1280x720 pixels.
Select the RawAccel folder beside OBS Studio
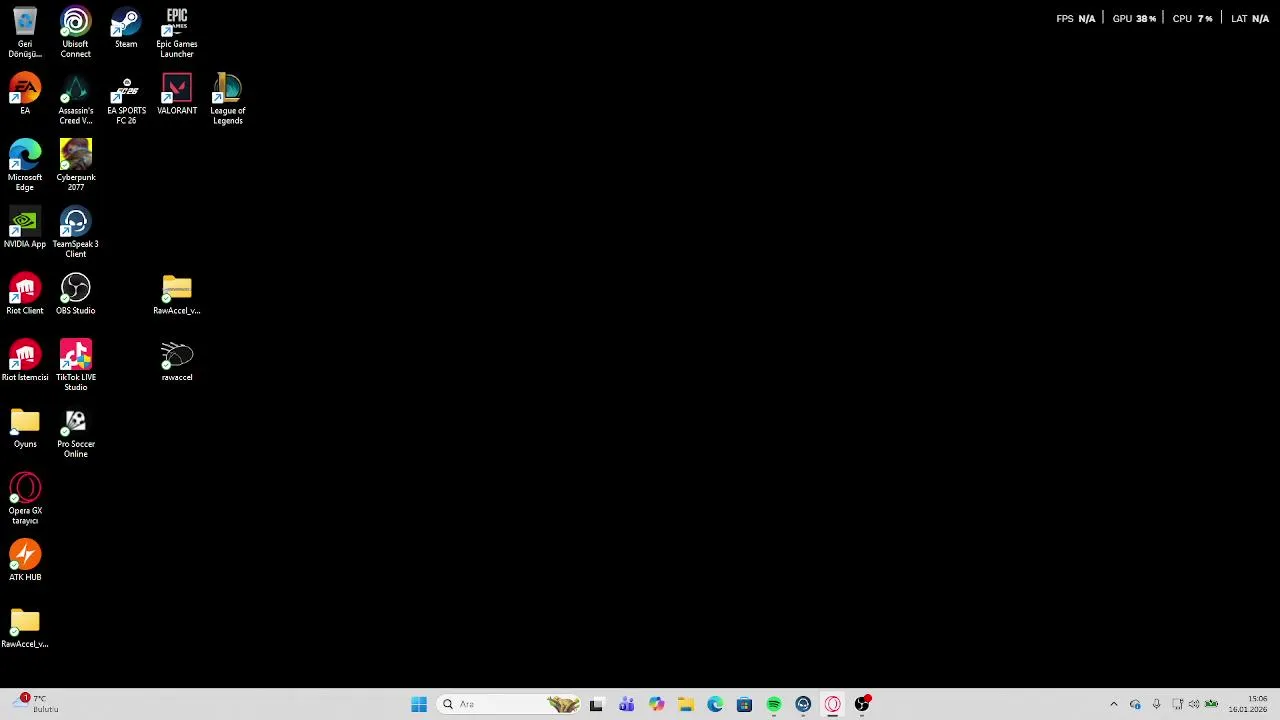[x=177, y=295]
